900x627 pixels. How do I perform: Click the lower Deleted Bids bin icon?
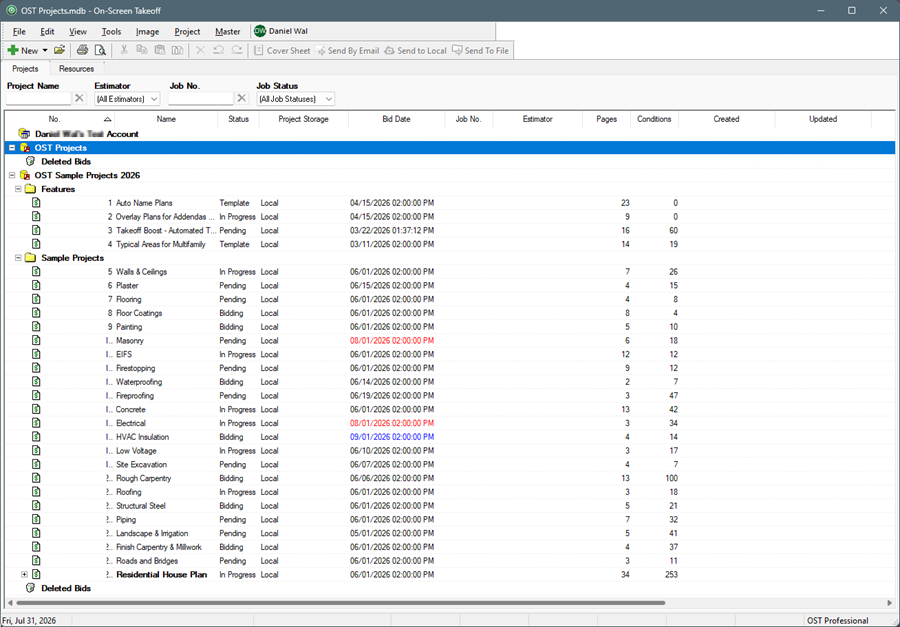31,588
